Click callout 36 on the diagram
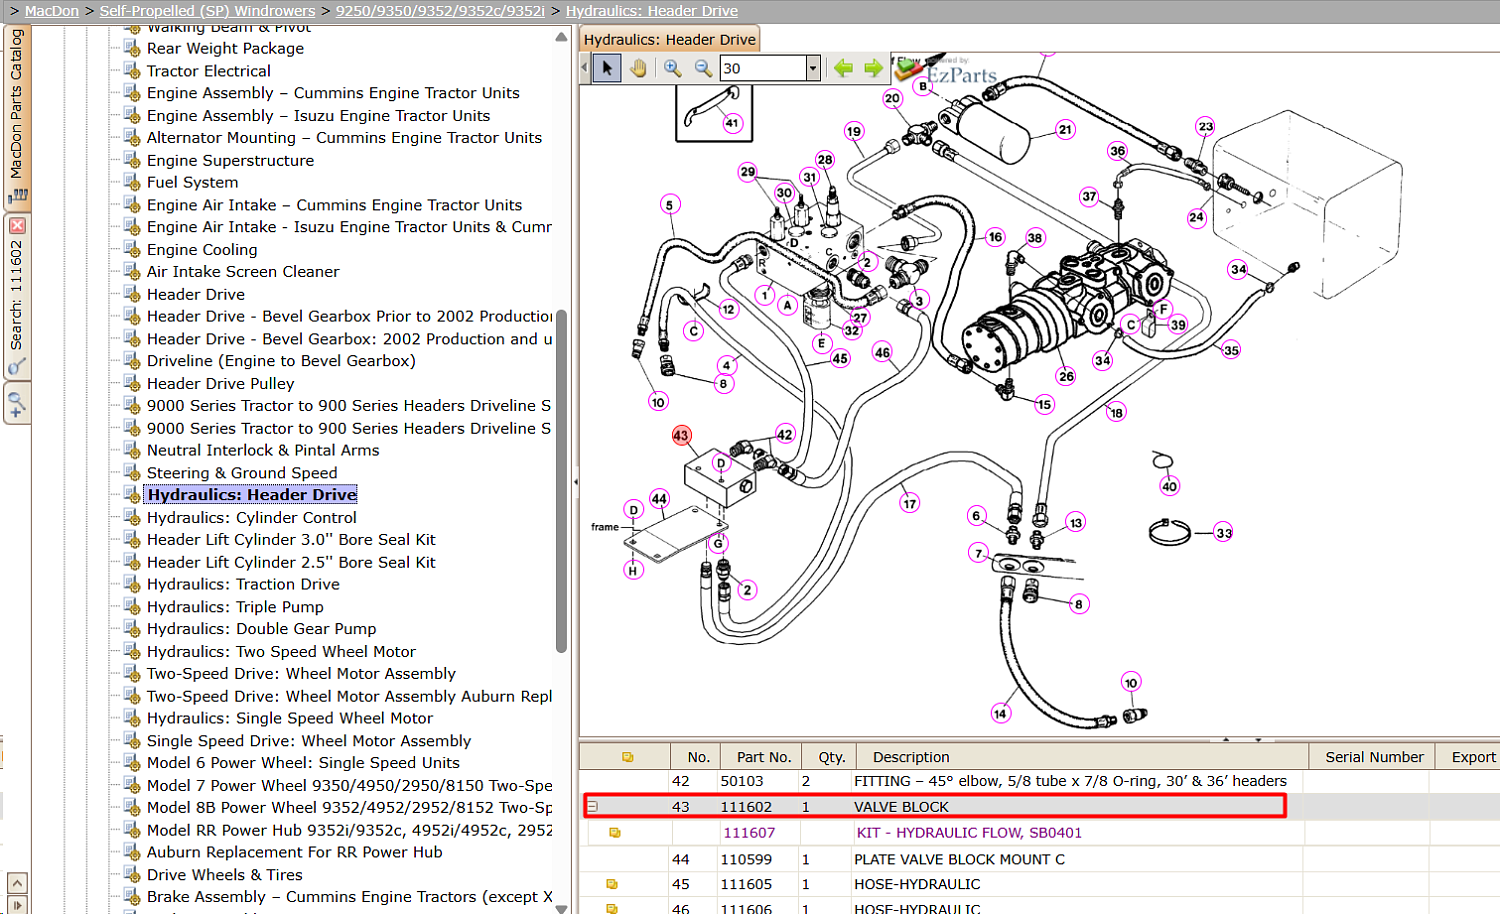The height and width of the screenshot is (914, 1500). point(1117,151)
